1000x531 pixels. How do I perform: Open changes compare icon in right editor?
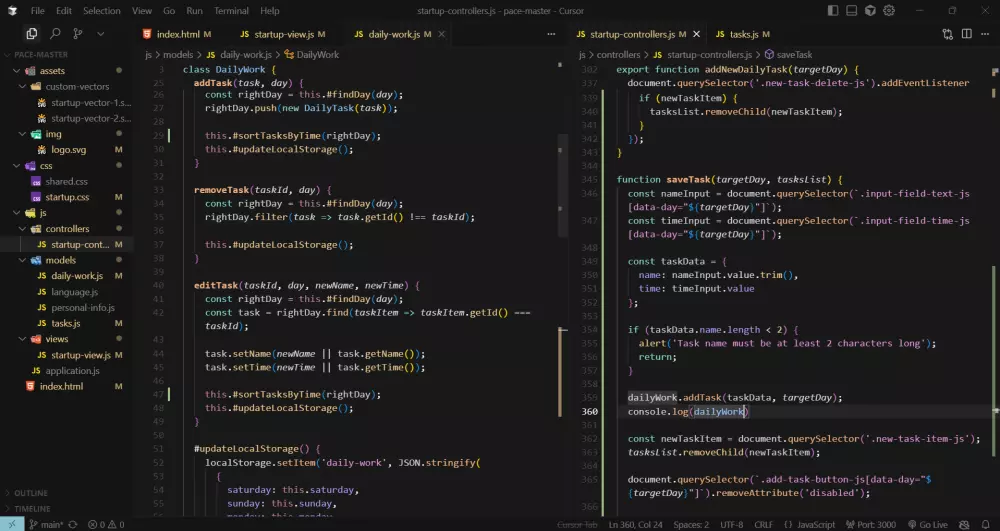pyautogui.click(x=948, y=34)
